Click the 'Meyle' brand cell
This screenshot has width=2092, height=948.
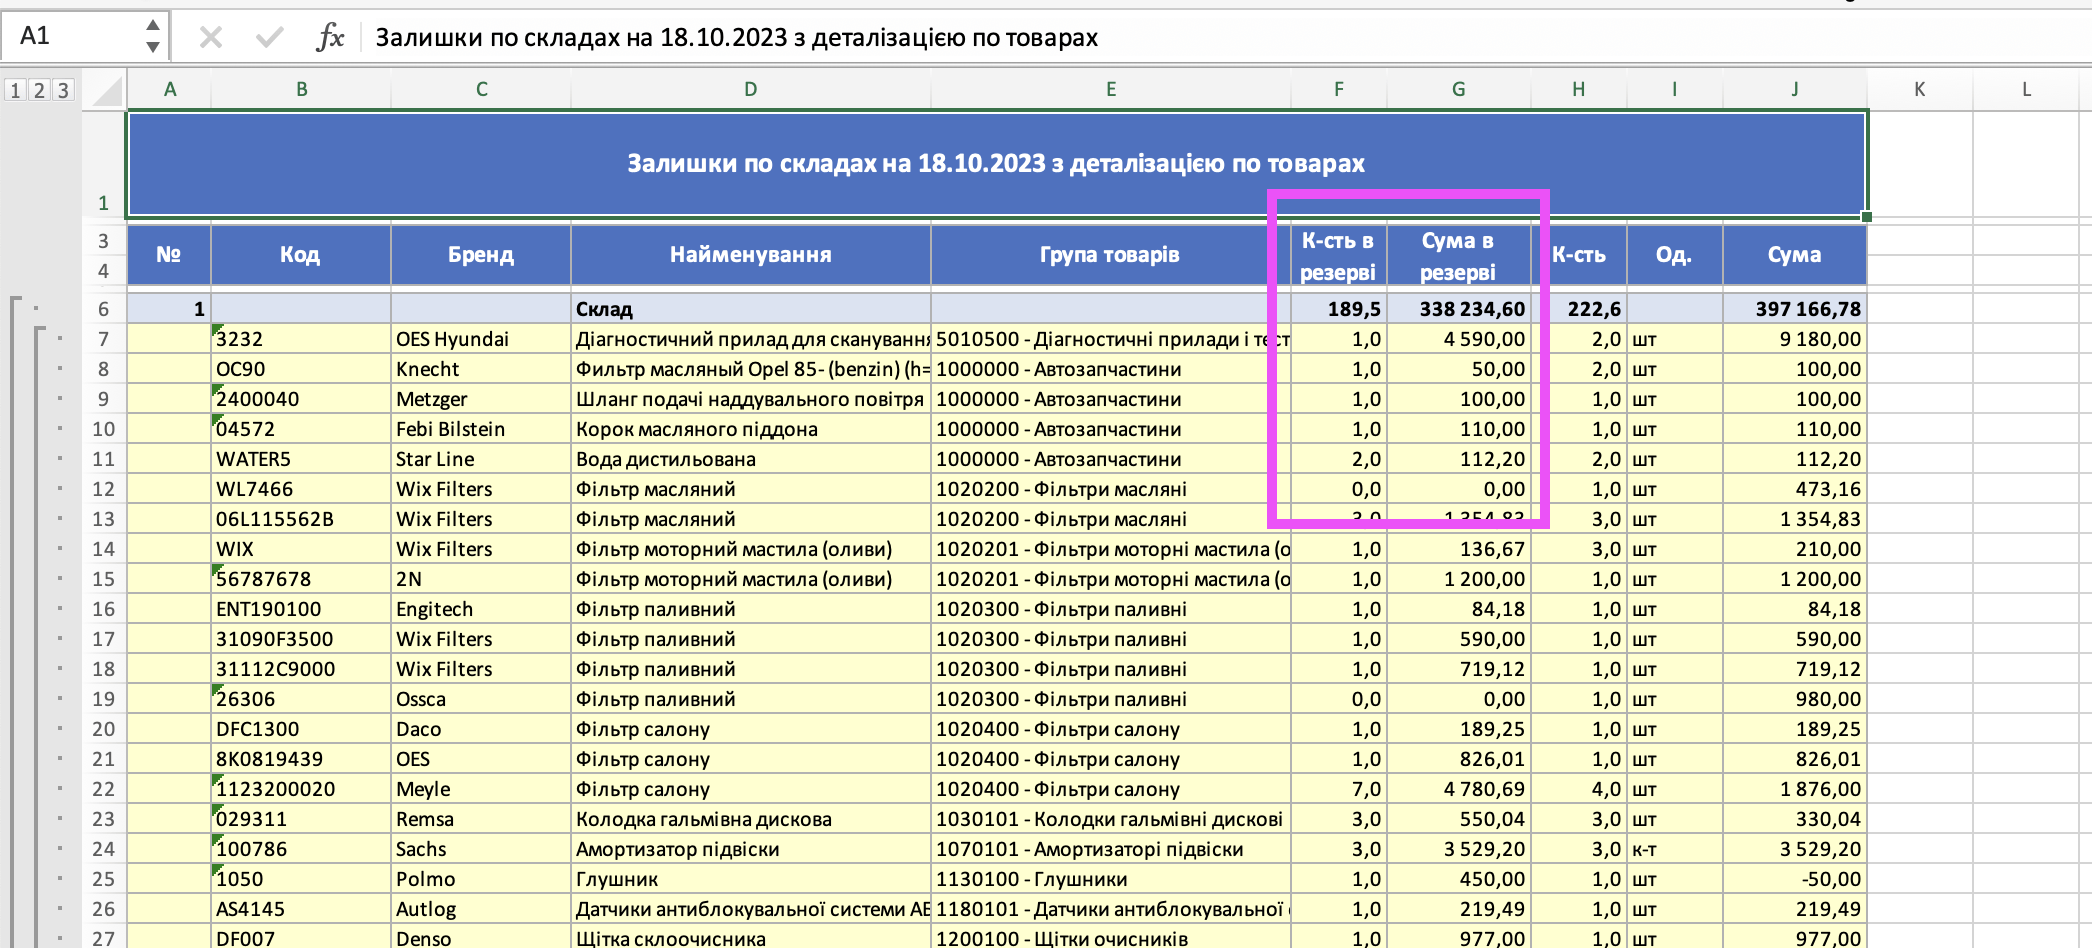[481, 789]
